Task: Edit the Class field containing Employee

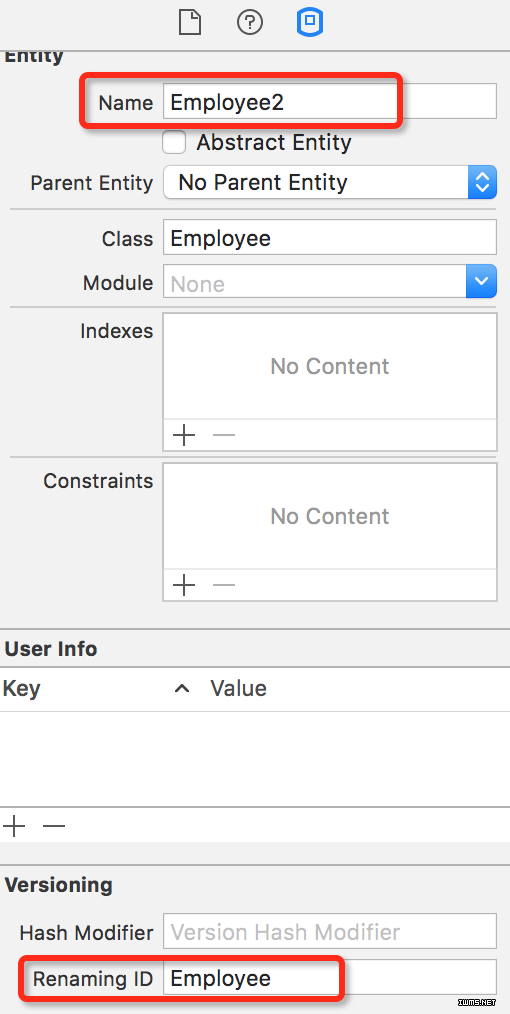Action: click(x=330, y=237)
